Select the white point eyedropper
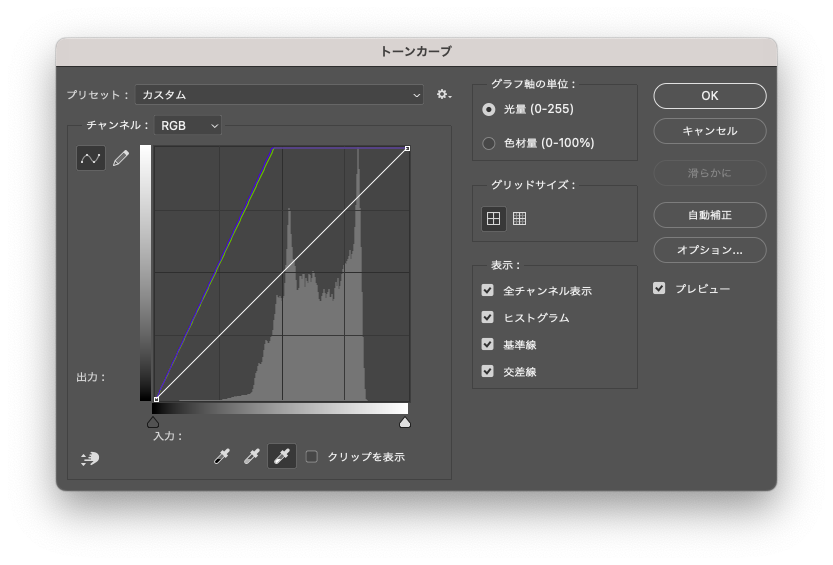The width and height of the screenshot is (833, 565). (282, 456)
